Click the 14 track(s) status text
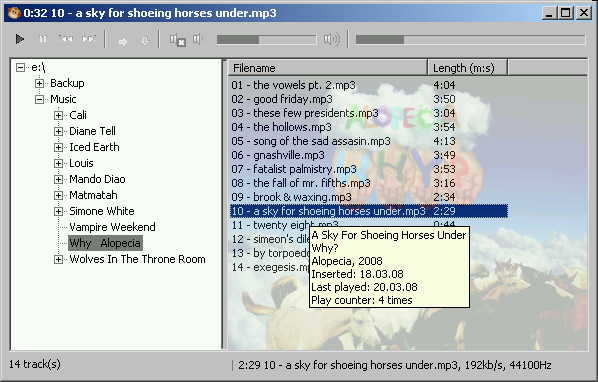Screen dimensions: 598x382 point(35,364)
